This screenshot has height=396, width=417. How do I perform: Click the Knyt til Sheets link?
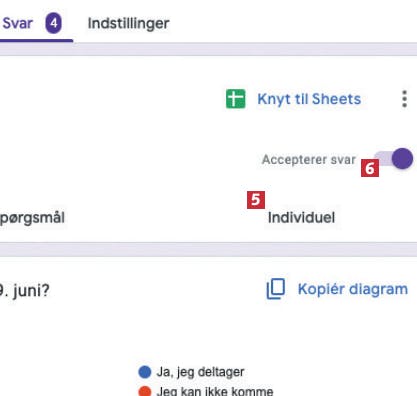click(x=309, y=99)
